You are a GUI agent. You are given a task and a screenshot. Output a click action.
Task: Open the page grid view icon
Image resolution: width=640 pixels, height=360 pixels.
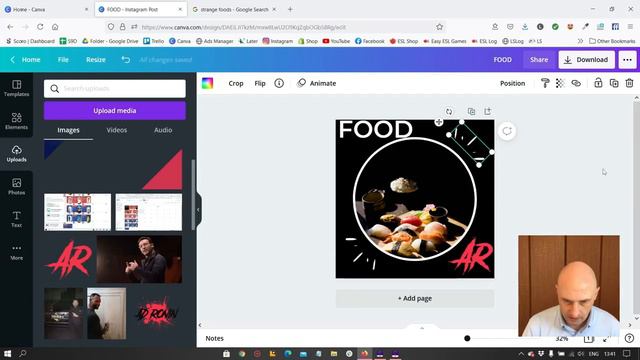click(589, 339)
